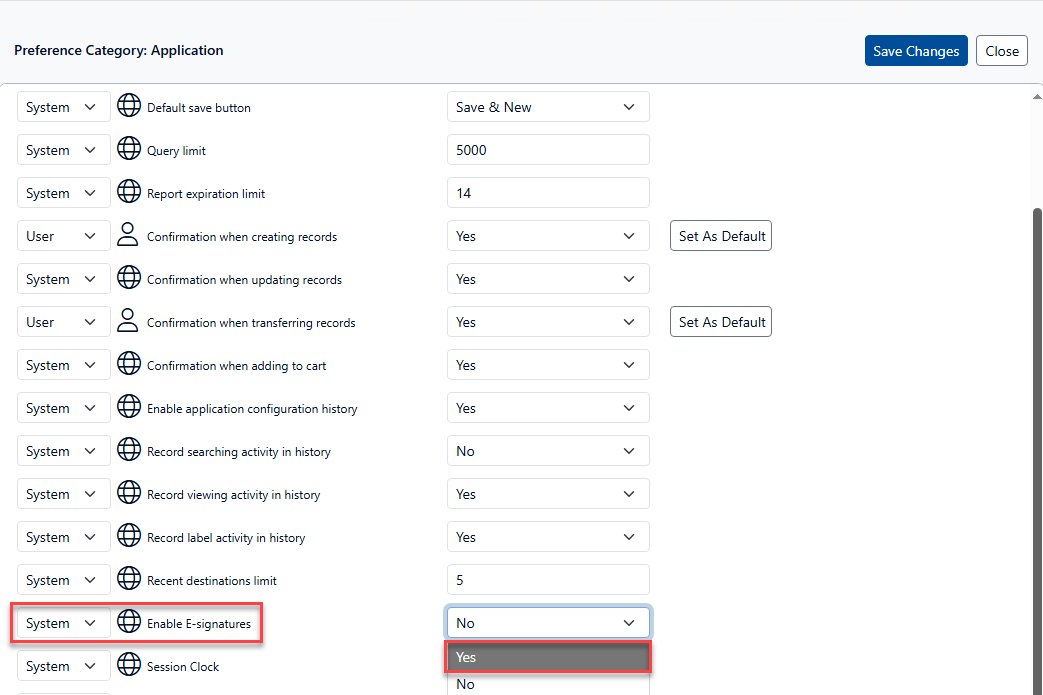Open scope dropdown for Record searching activity
The image size is (1043, 695).
click(x=64, y=451)
